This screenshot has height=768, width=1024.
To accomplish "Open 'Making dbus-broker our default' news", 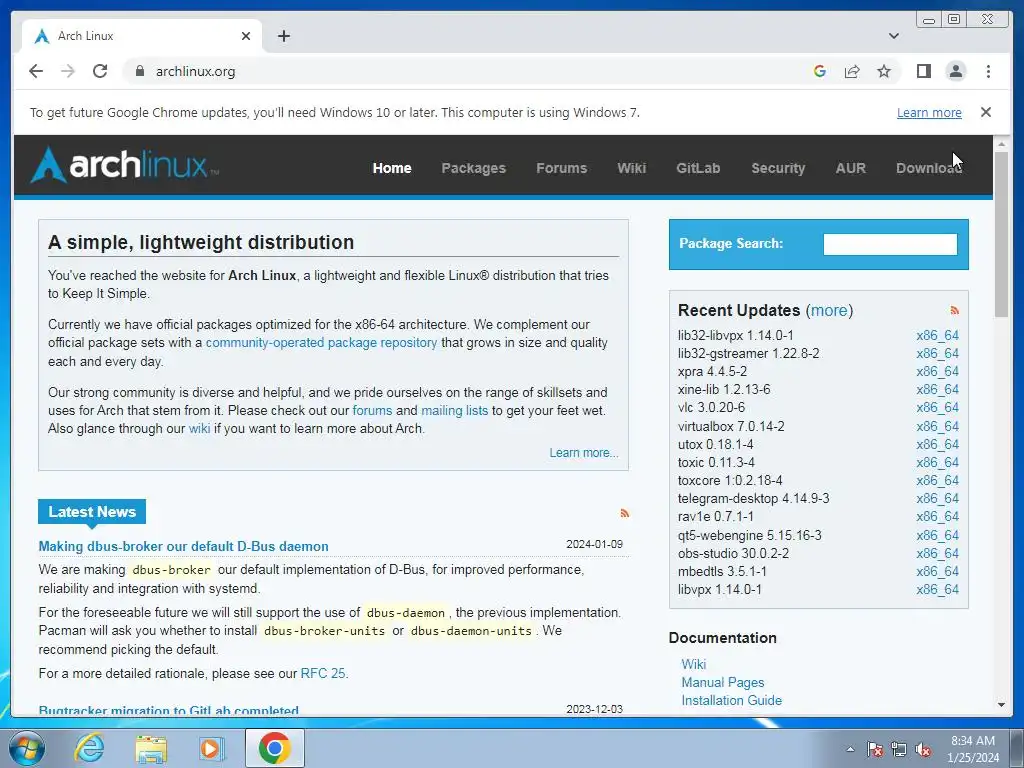I will [x=184, y=547].
